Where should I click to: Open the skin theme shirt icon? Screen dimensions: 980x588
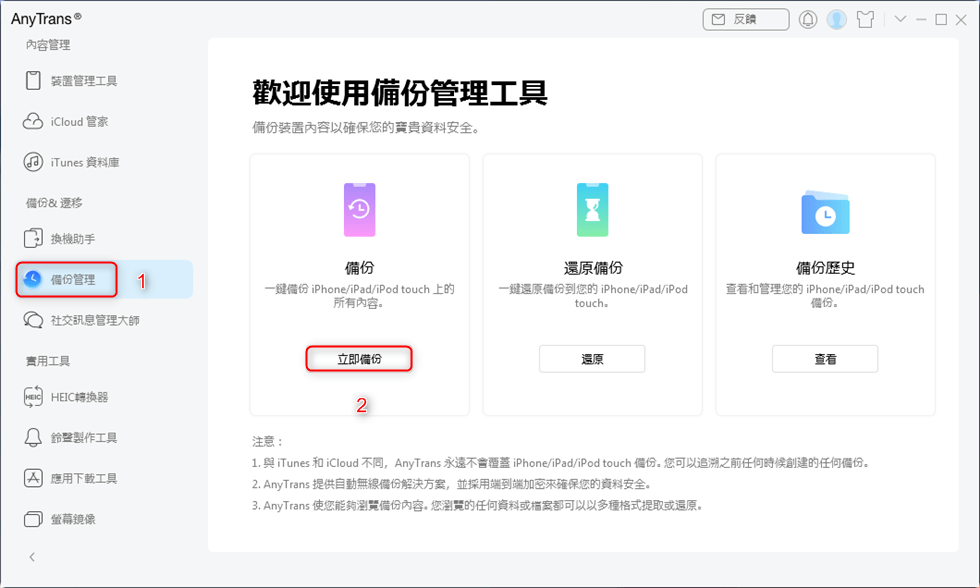point(866,19)
